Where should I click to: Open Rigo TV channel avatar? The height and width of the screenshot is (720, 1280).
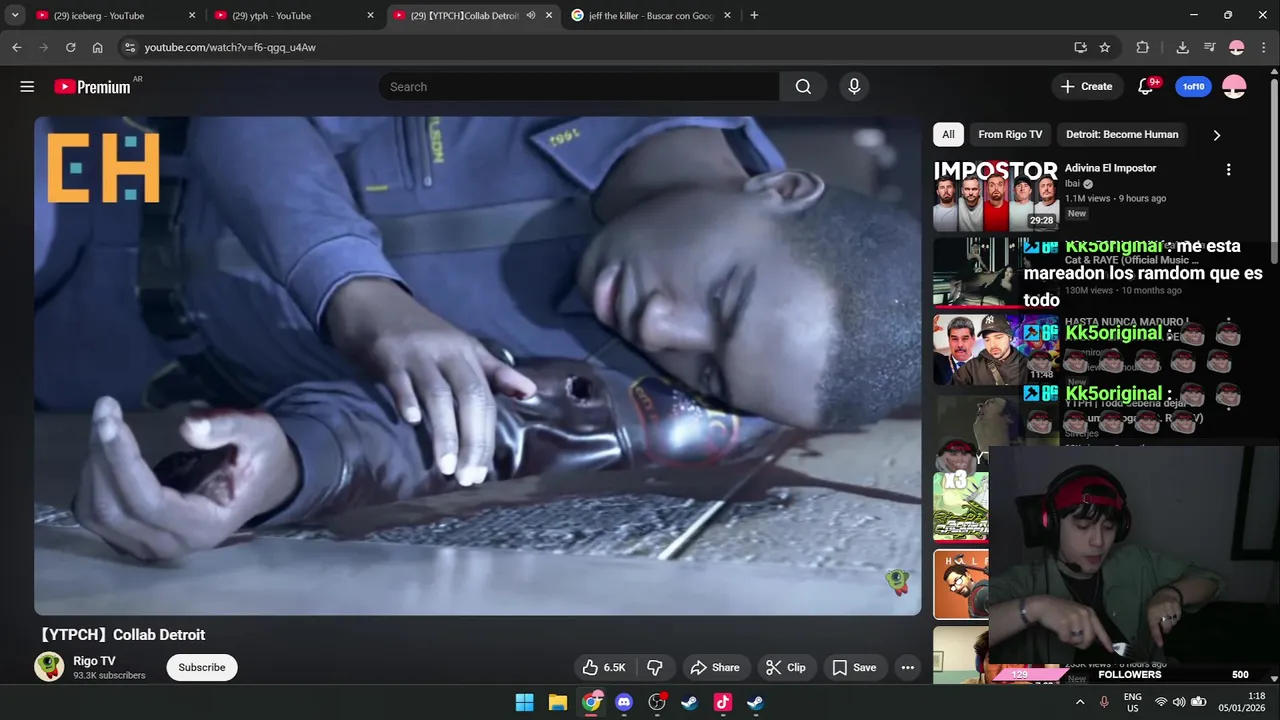click(49, 667)
